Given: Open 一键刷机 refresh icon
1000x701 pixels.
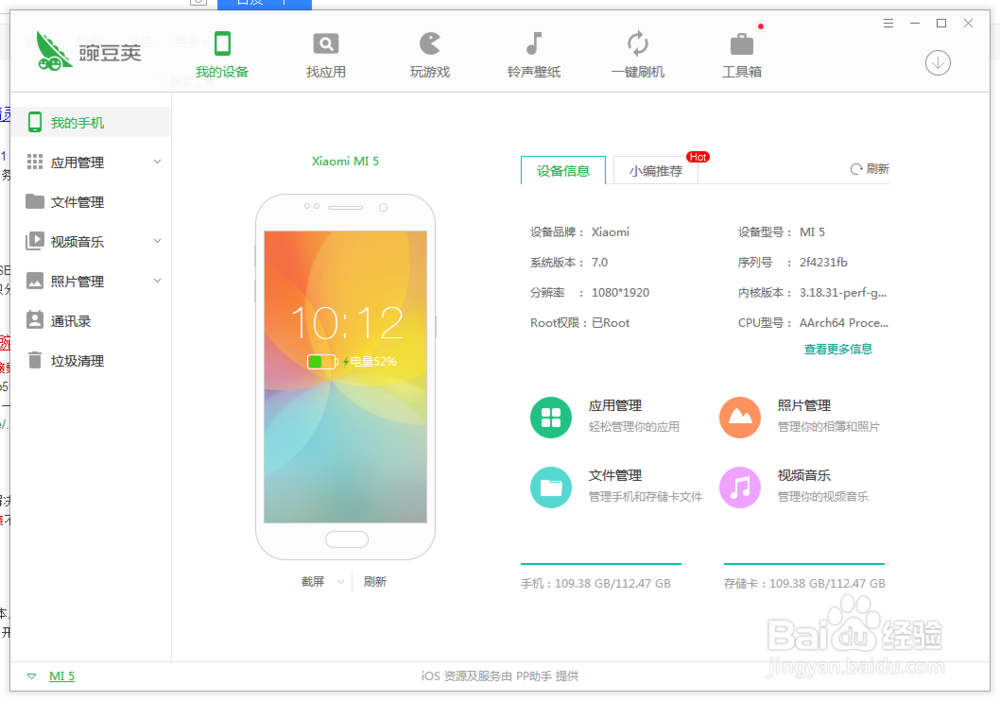Looking at the screenshot, I should [x=638, y=44].
